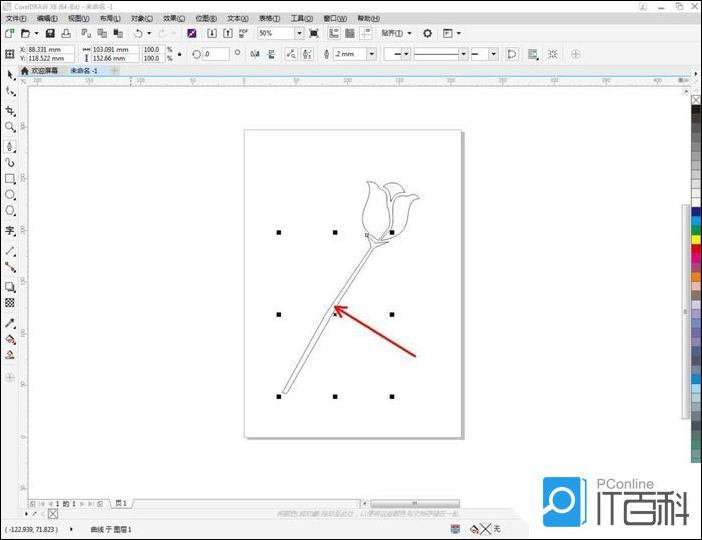Click the Save icon in toolbar
702x540 pixels.
point(51,33)
